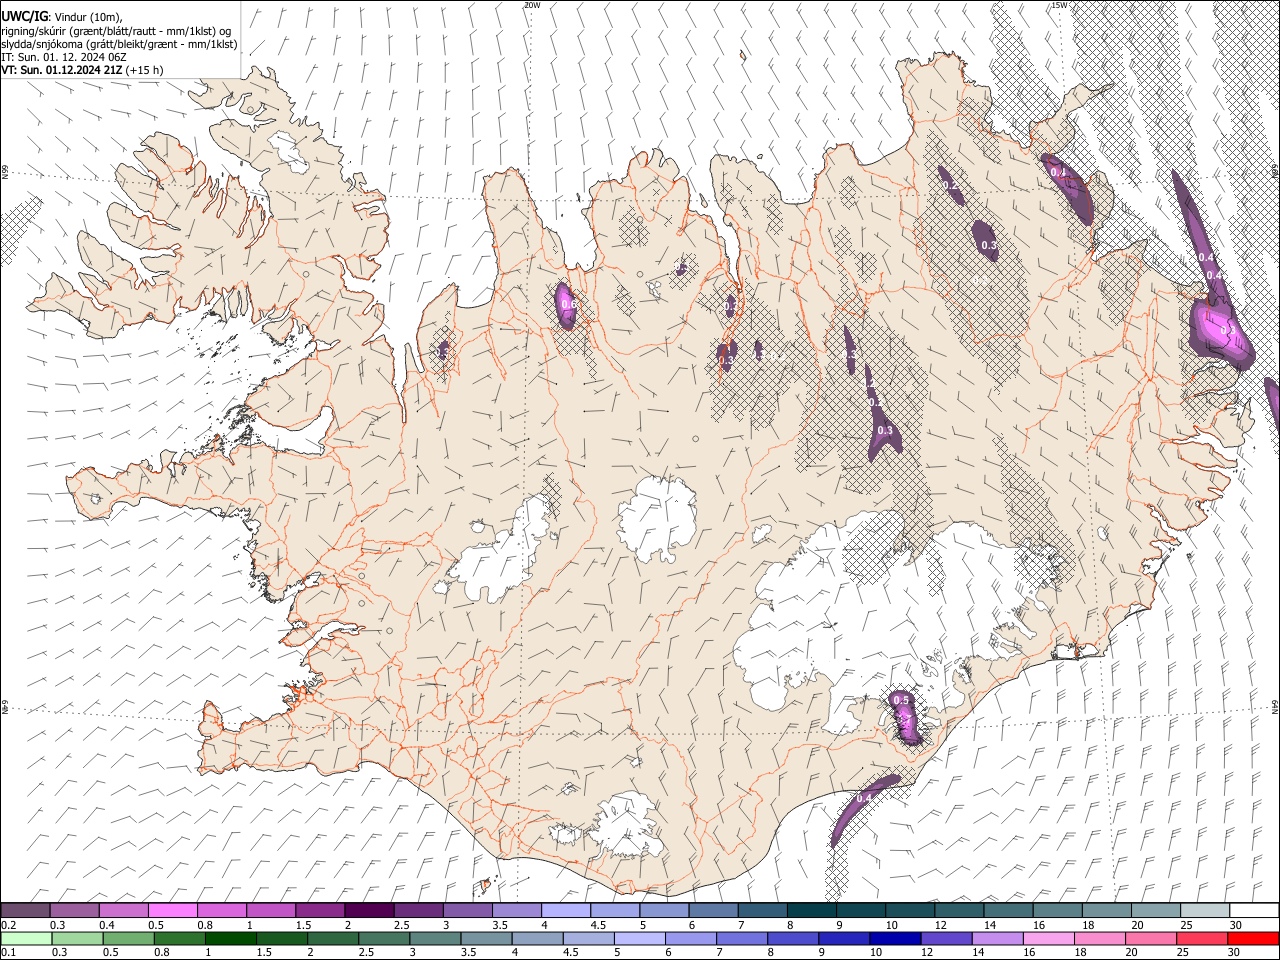Click the "VT: Sun. 01.12.2024 21Z (+15 h)" line
Screen dimensions: 1280x960
pyautogui.click(x=82, y=70)
